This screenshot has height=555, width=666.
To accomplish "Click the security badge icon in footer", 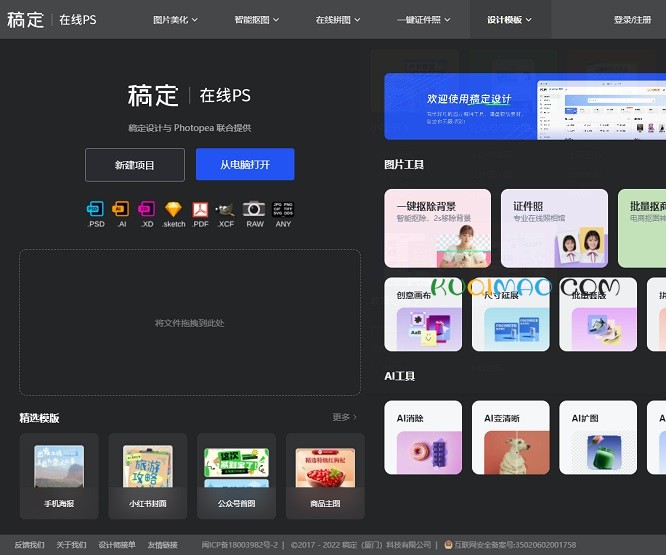I will pos(448,545).
